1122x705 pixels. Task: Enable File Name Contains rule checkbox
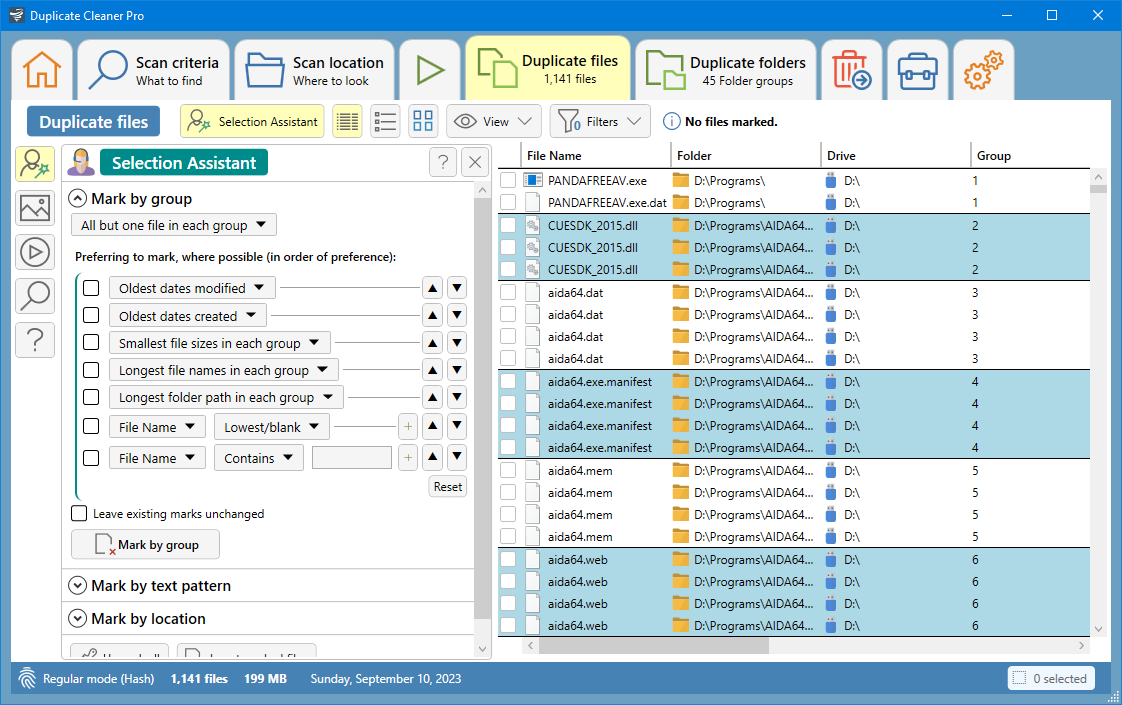coord(91,457)
